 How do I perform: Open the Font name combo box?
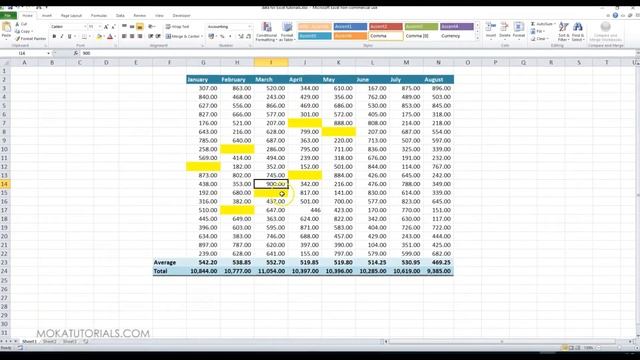[x=68, y=27]
